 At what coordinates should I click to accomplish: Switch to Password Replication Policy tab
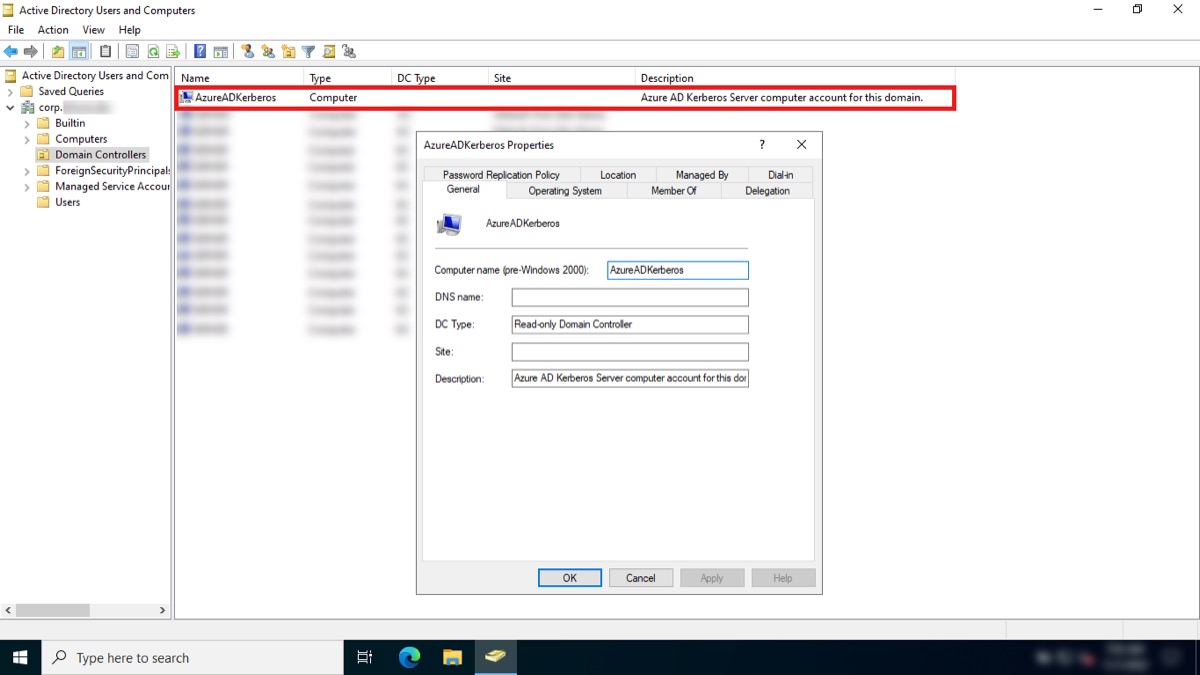pyautogui.click(x=501, y=175)
